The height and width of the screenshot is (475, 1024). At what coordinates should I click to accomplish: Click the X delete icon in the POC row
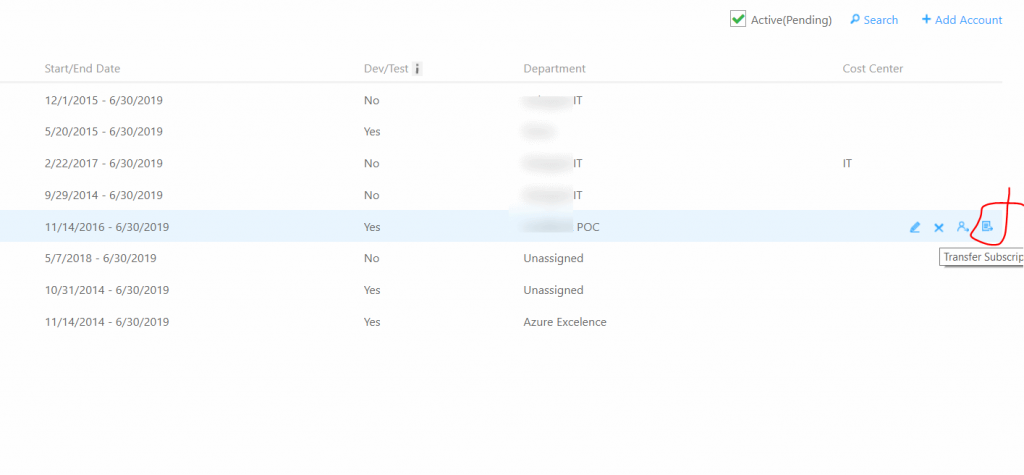(939, 228)
